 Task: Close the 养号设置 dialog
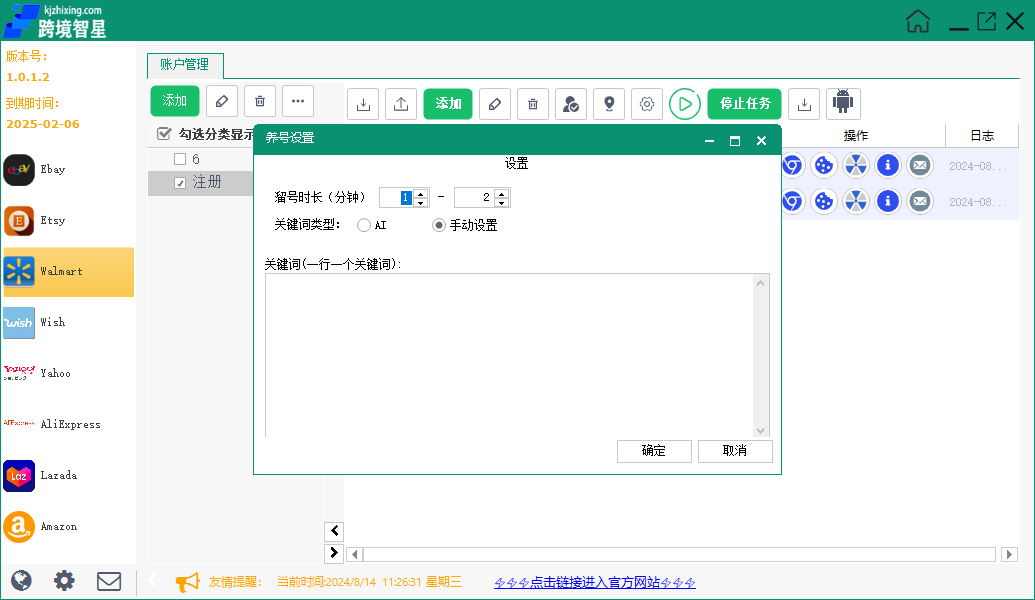(x=761, y=141)
